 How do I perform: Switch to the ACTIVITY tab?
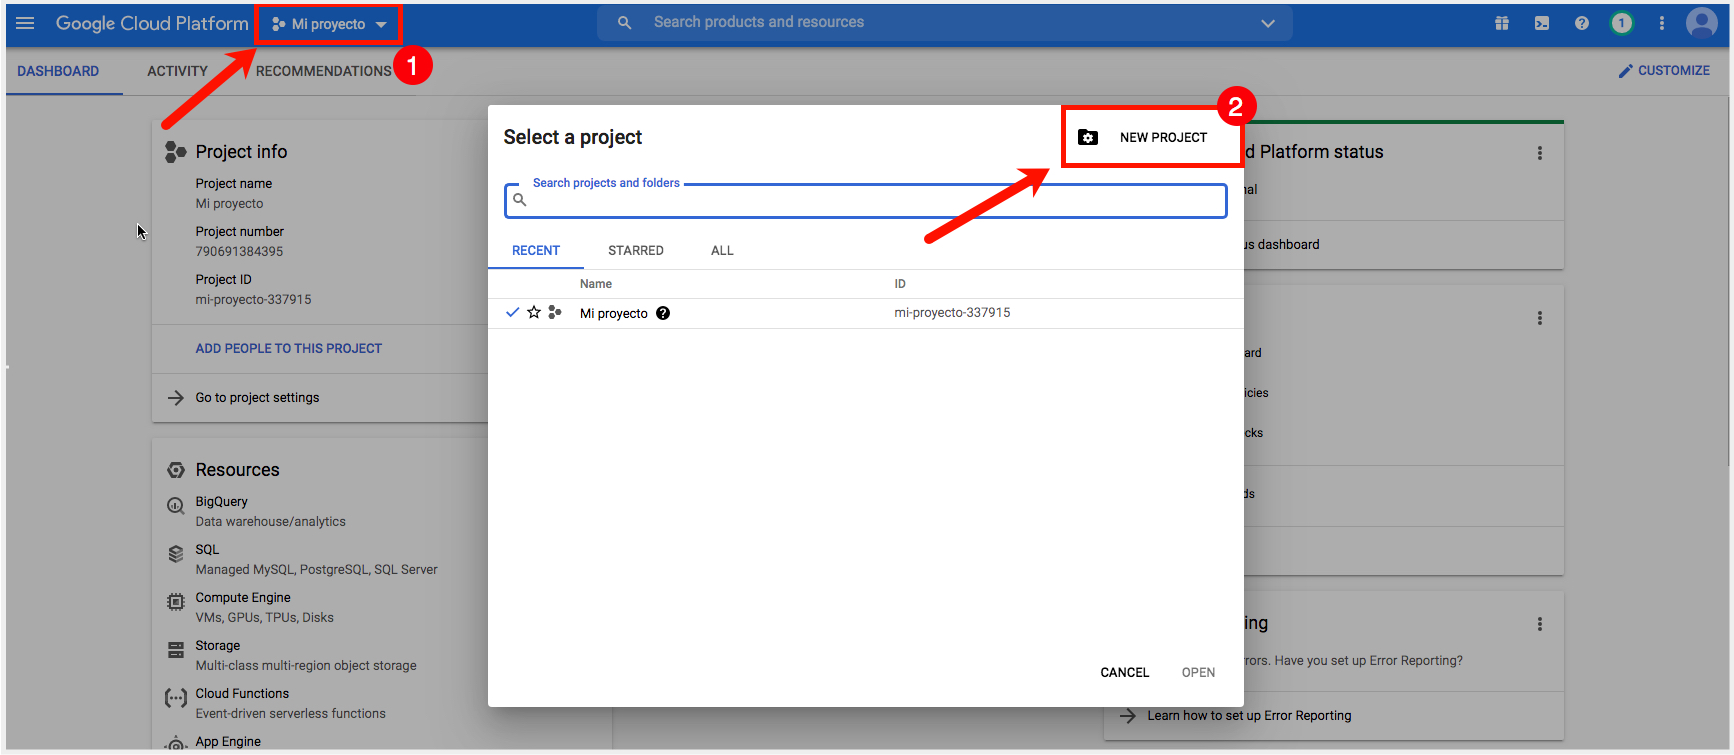(177, 71)
